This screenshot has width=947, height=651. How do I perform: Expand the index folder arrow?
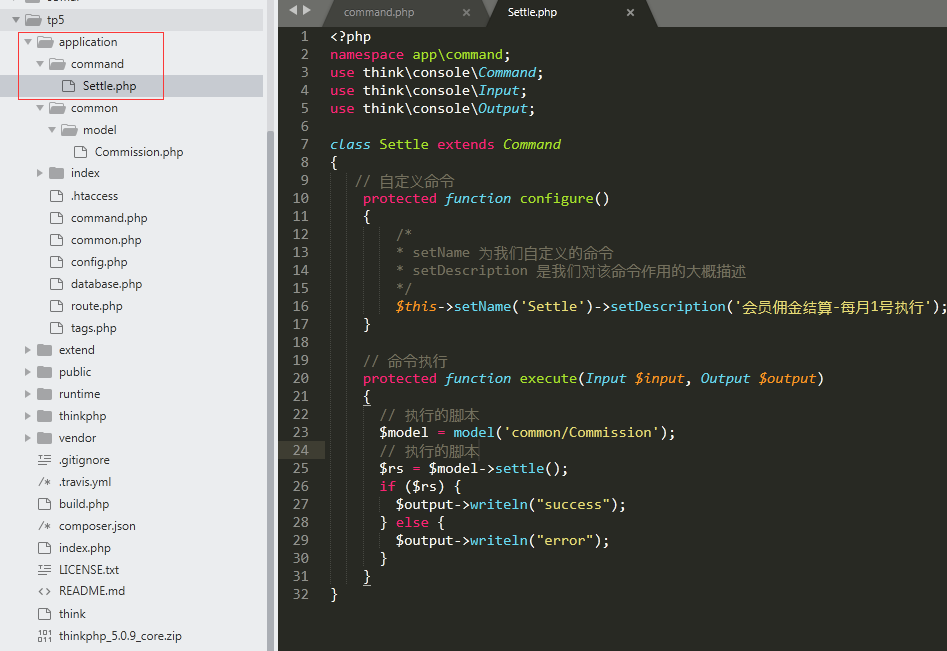(40, 173)
